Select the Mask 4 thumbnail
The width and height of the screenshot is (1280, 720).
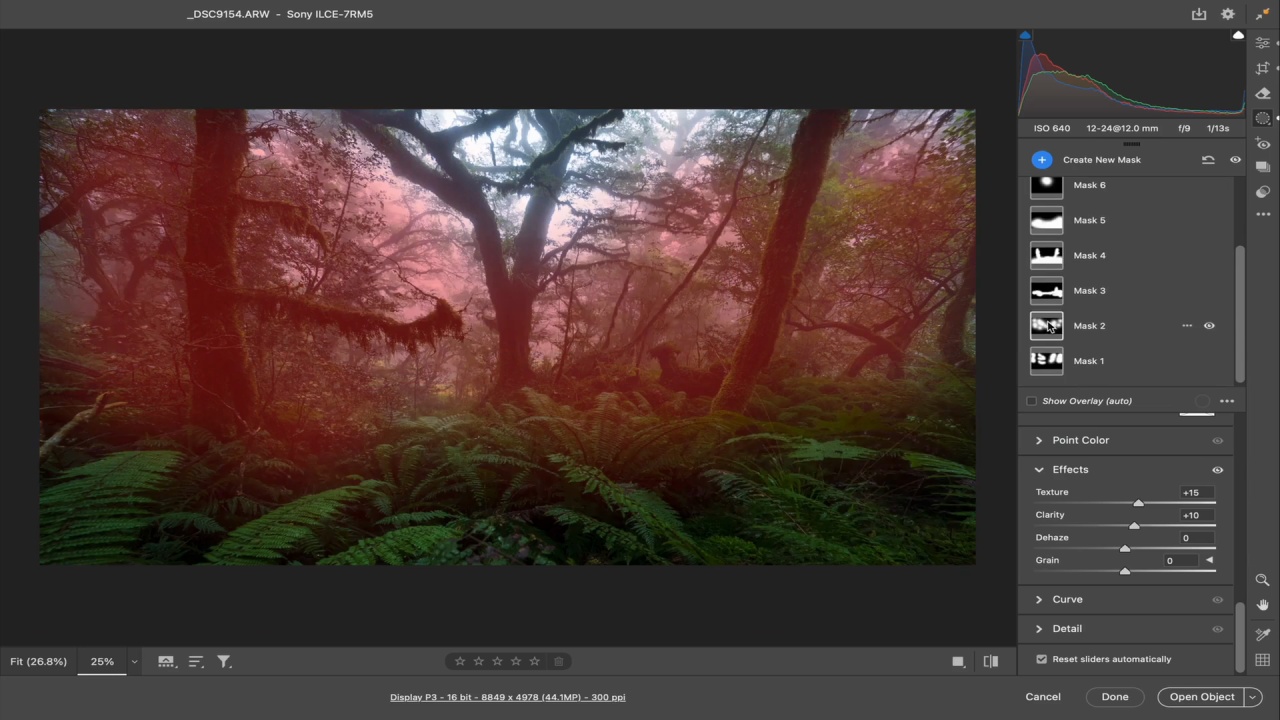point(1047,255)
